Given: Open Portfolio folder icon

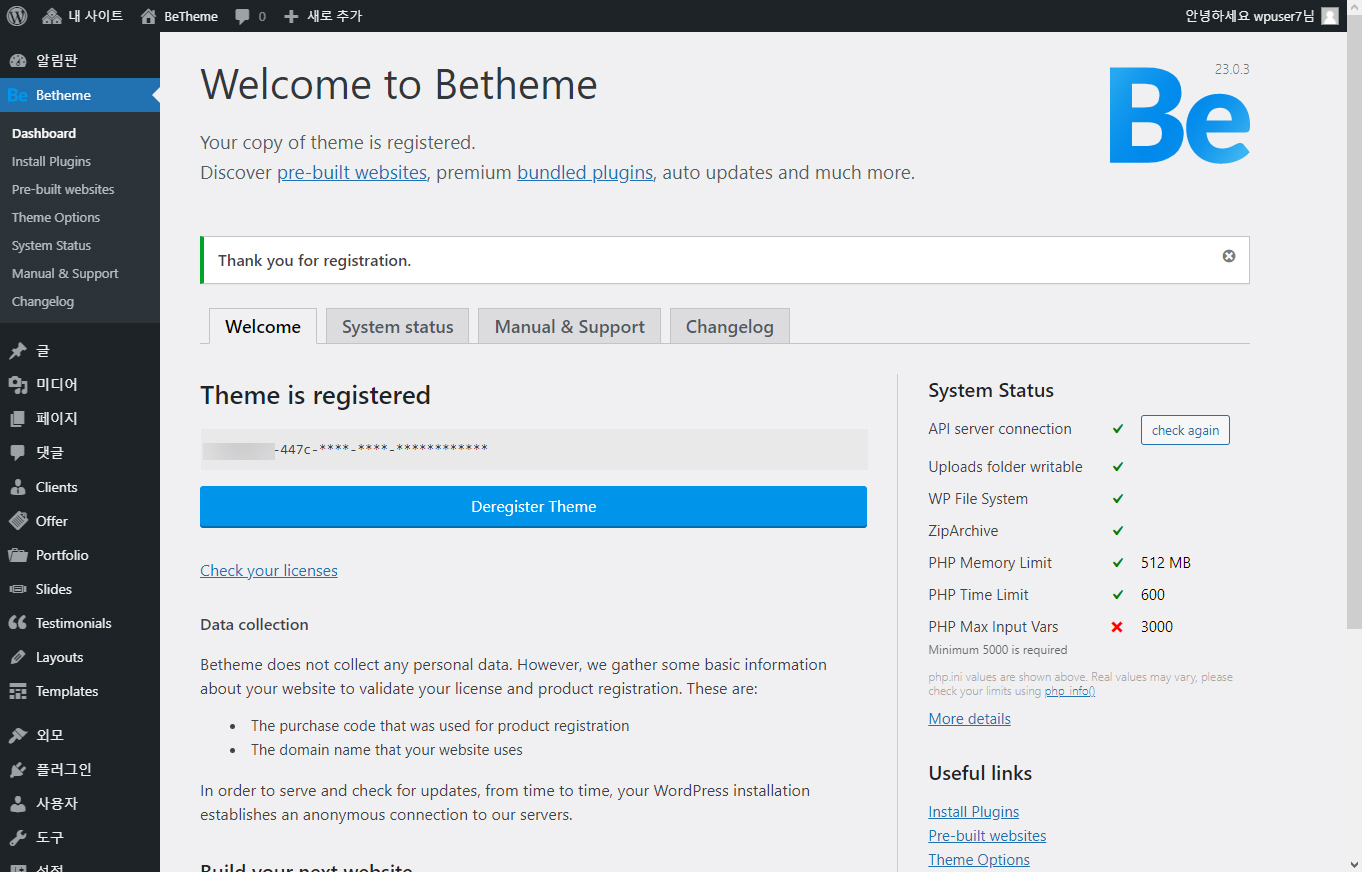Looking at the screenshot, I should click(x=17, y=555).
